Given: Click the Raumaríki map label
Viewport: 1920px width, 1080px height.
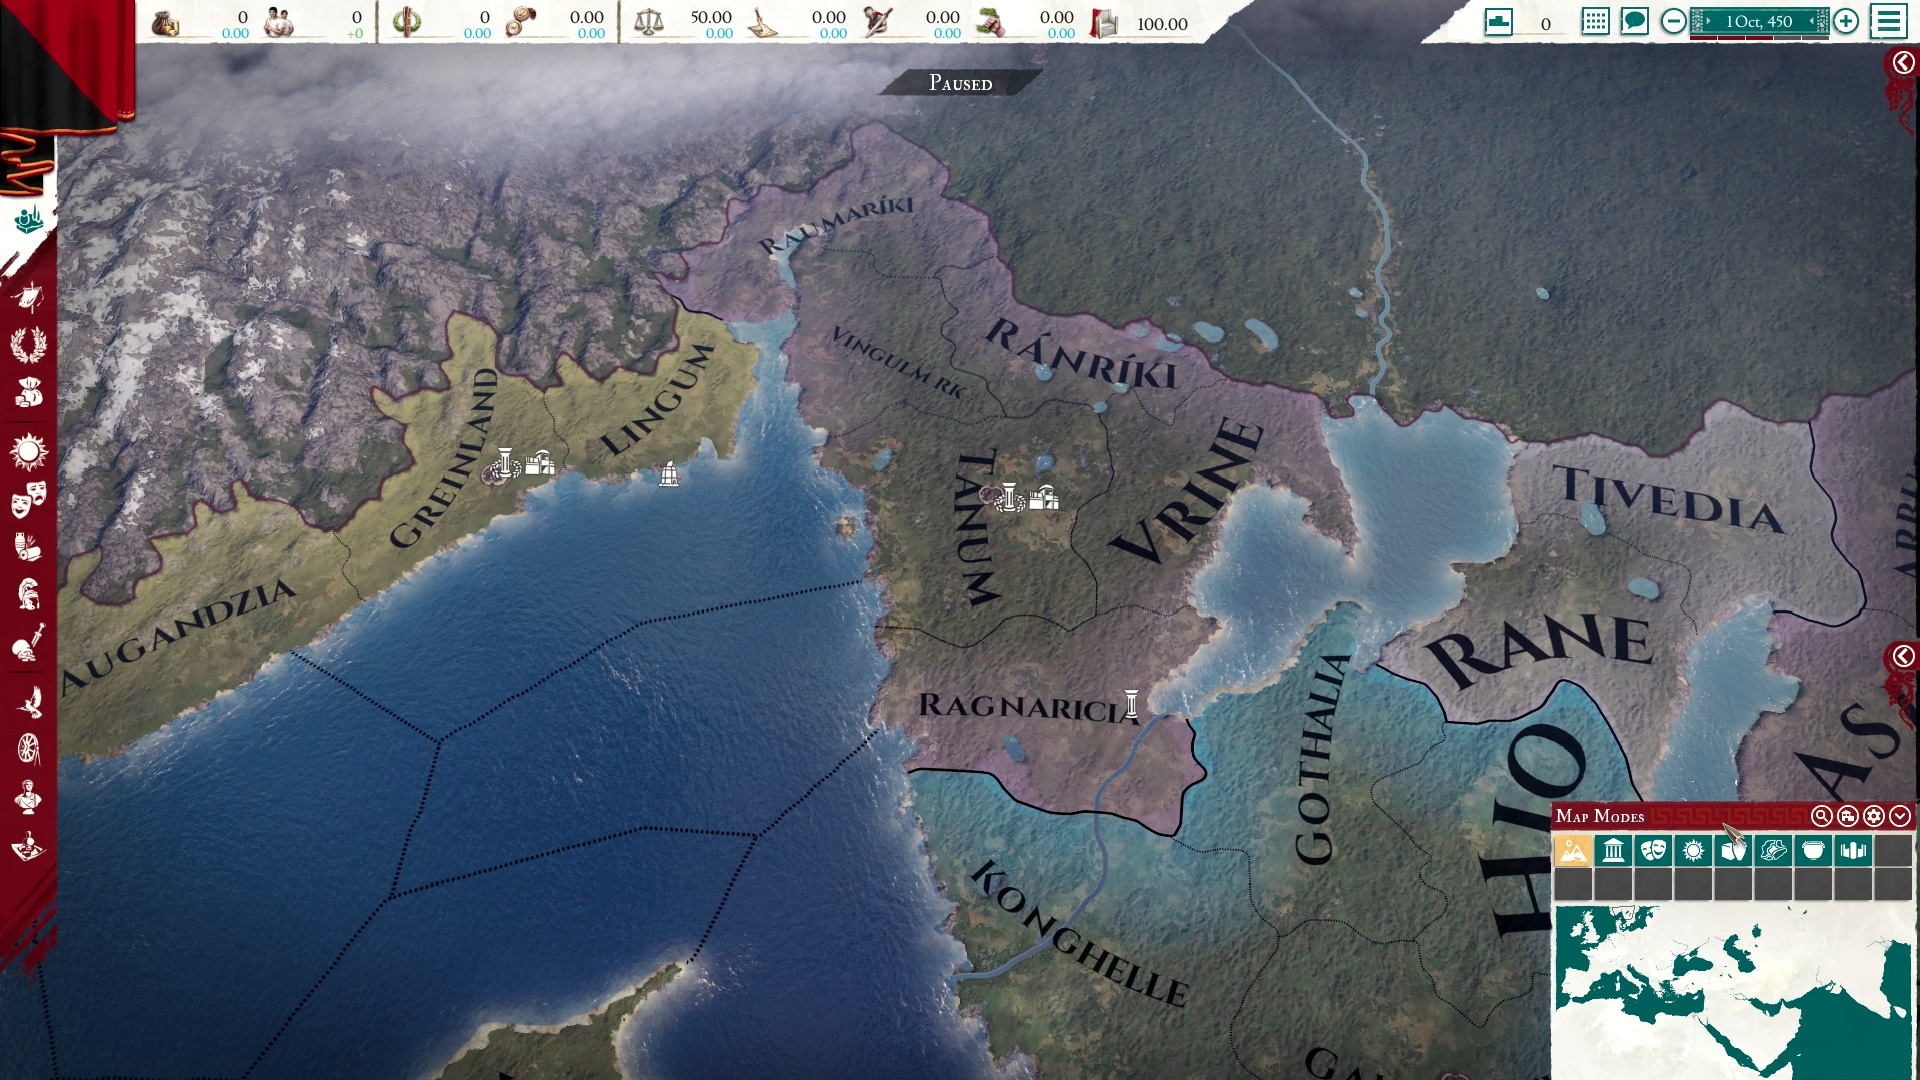Looking at the screenshot, I should [836, 224].
